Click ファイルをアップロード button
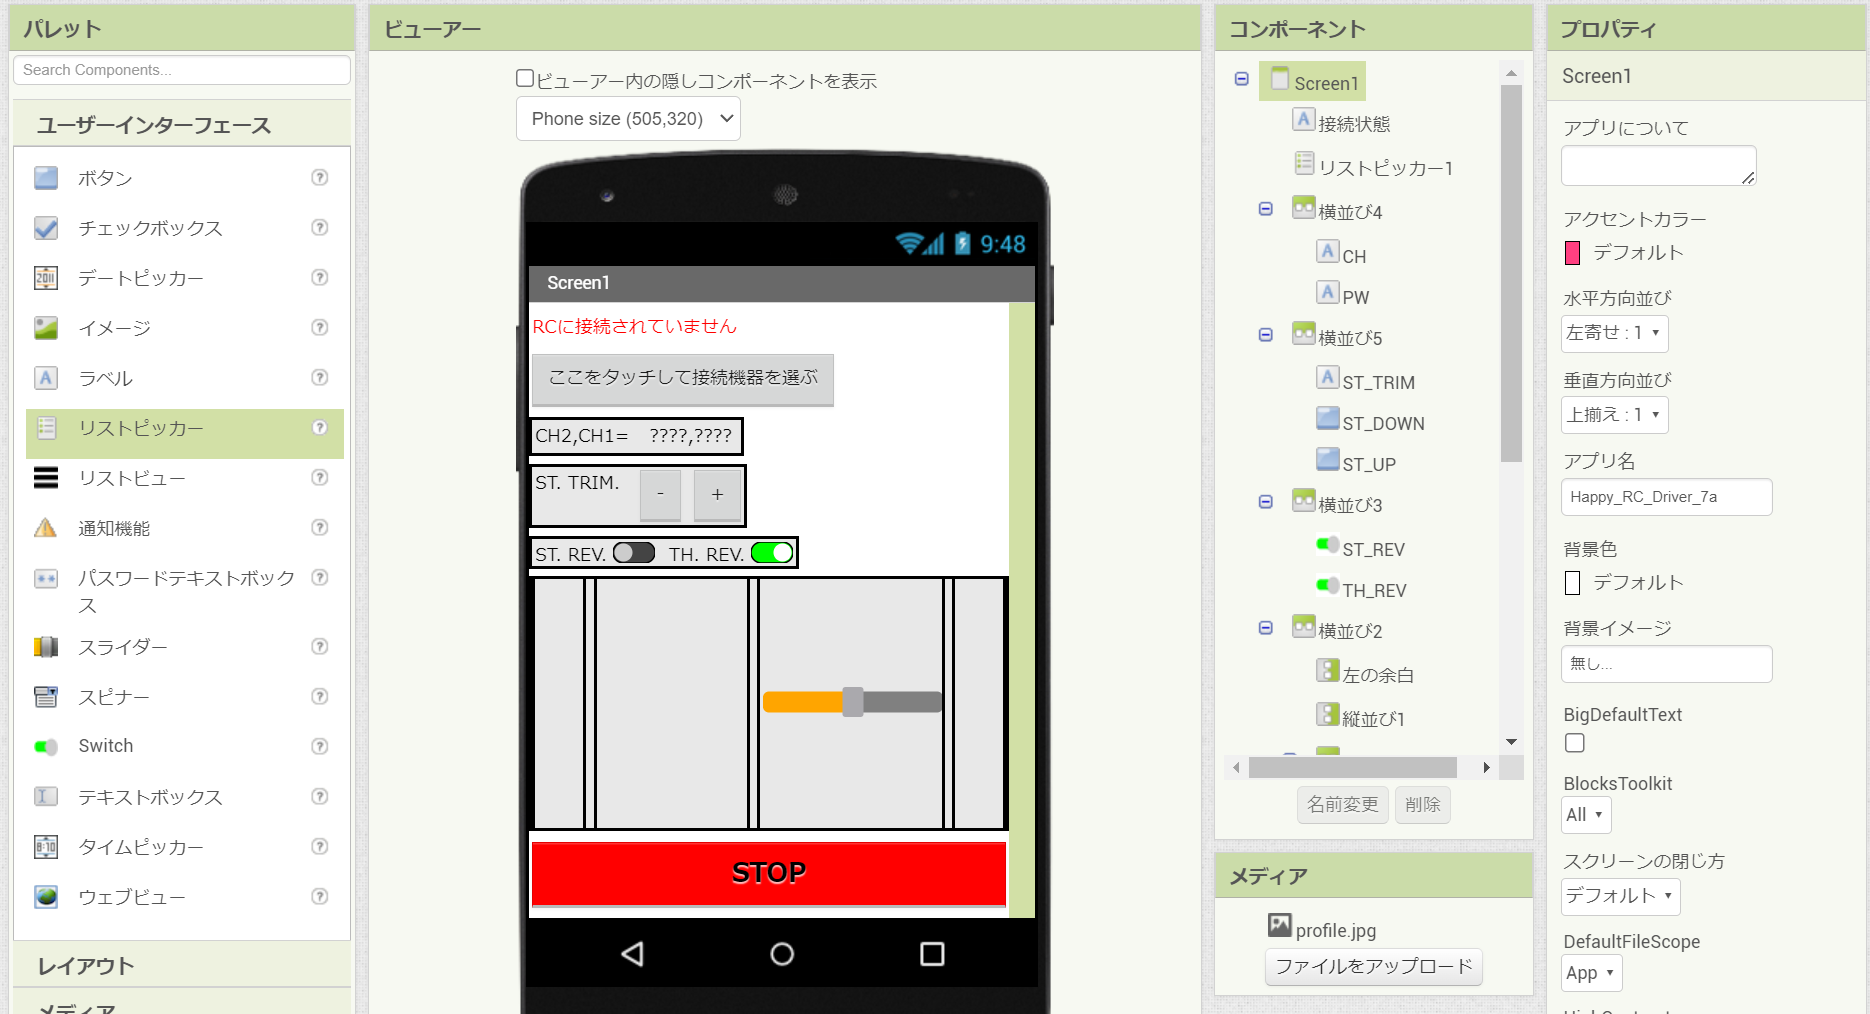Image resolution: width=1870 pixels, height=1014 pixels. 1373,966
